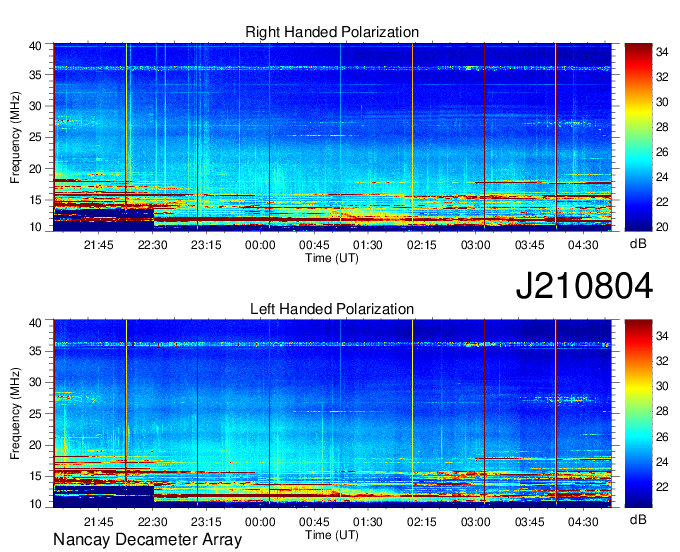The image size is (680, 552).
Task: Click Time (UT) label under Left Handed plot
Action: coord(332,535)
